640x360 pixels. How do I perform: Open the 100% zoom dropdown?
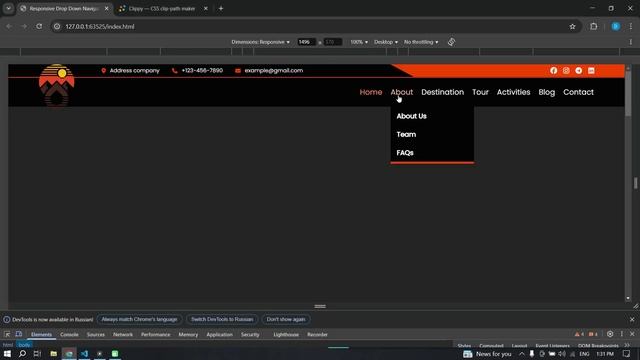click(359, 42)
